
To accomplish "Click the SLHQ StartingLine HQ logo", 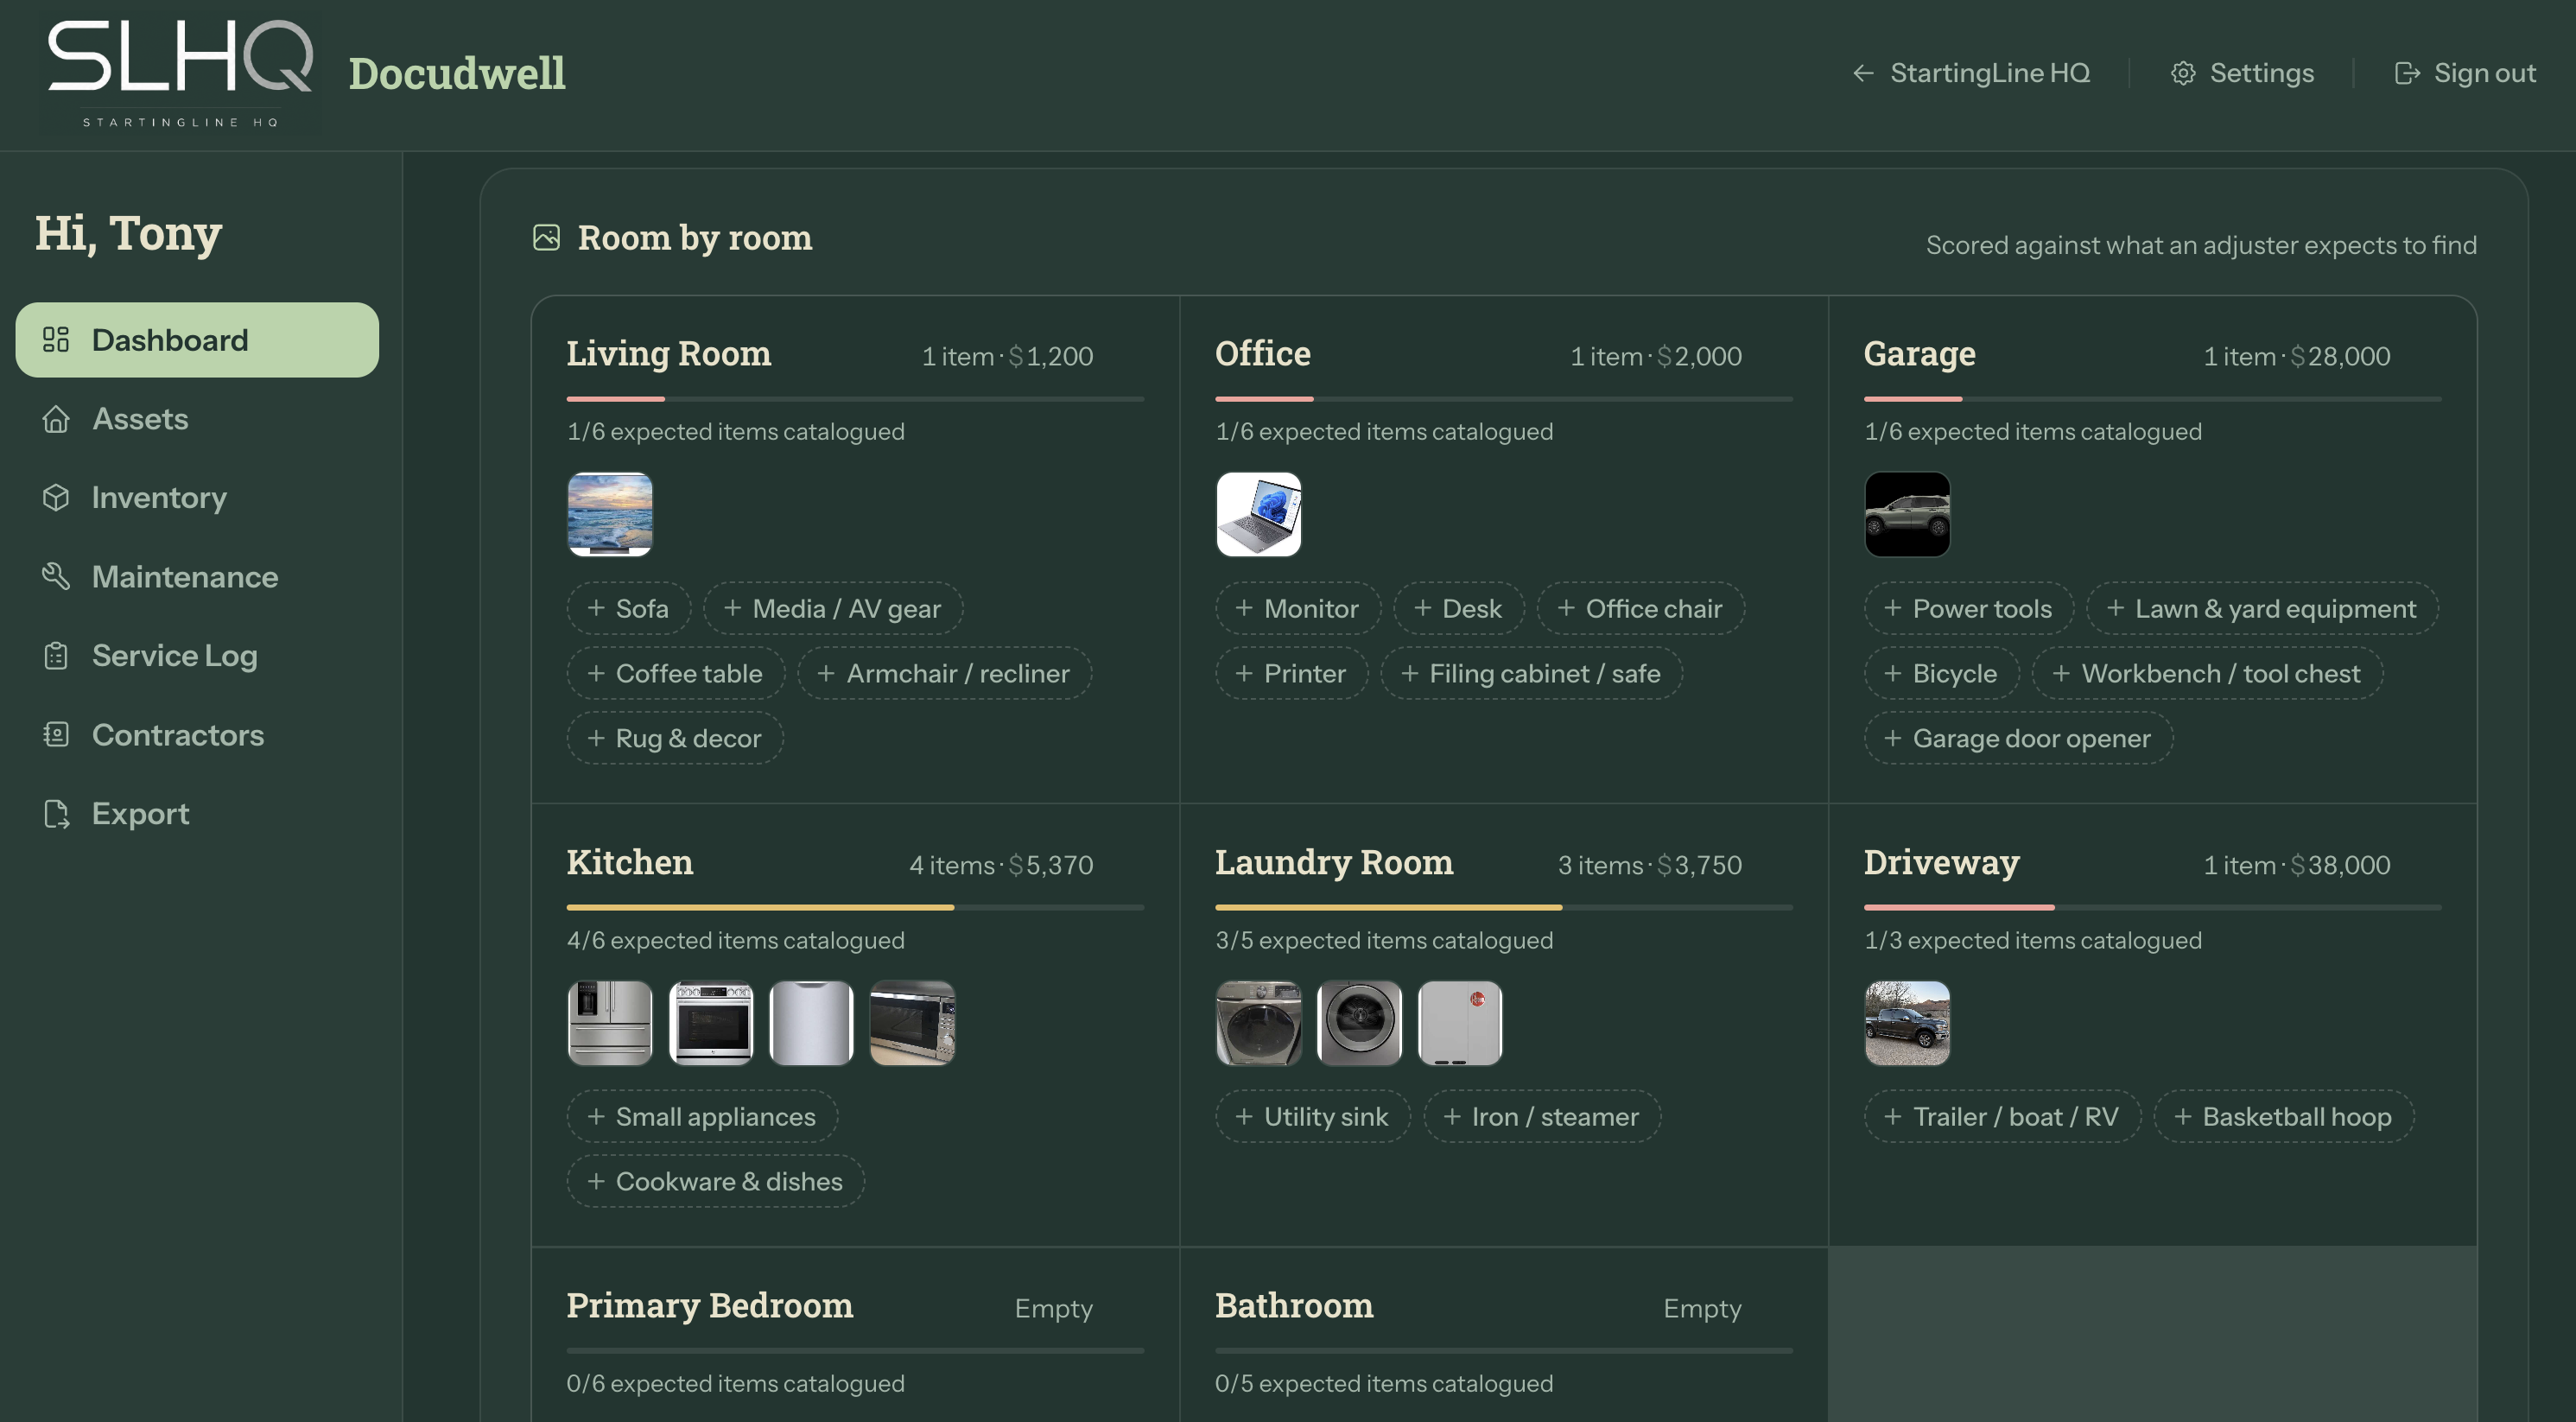I will click(180, 73).
